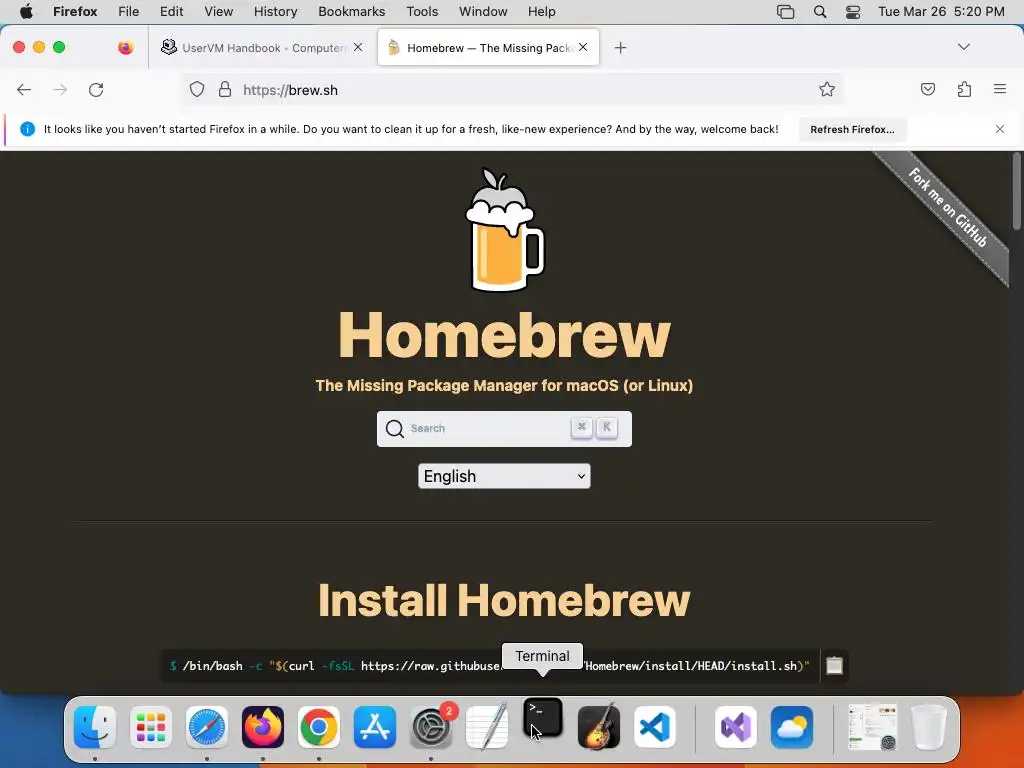Open the Tools menu
Screen dimensions: 1024x768
pyautogui.click(x=423, y=12)
